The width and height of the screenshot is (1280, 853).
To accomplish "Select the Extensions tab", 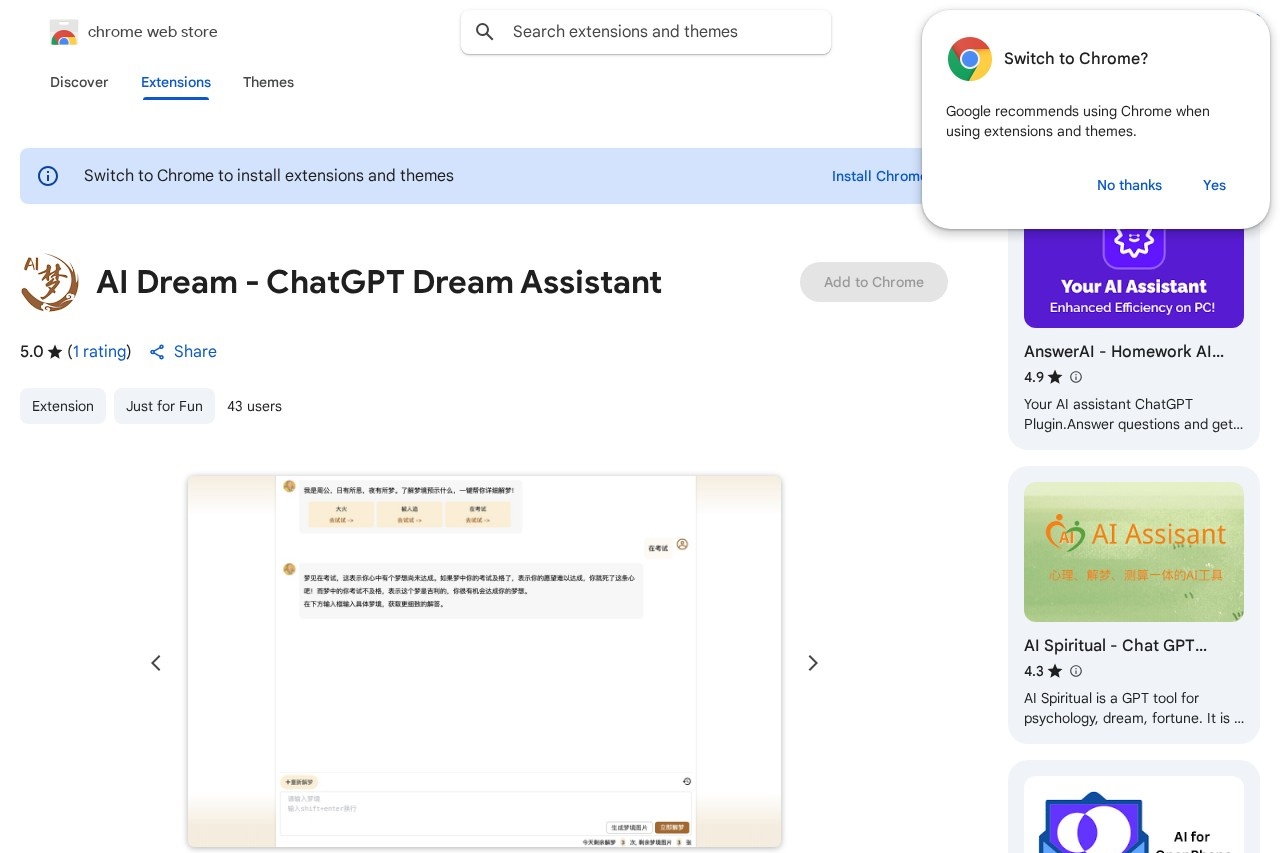I will [176, 82].
